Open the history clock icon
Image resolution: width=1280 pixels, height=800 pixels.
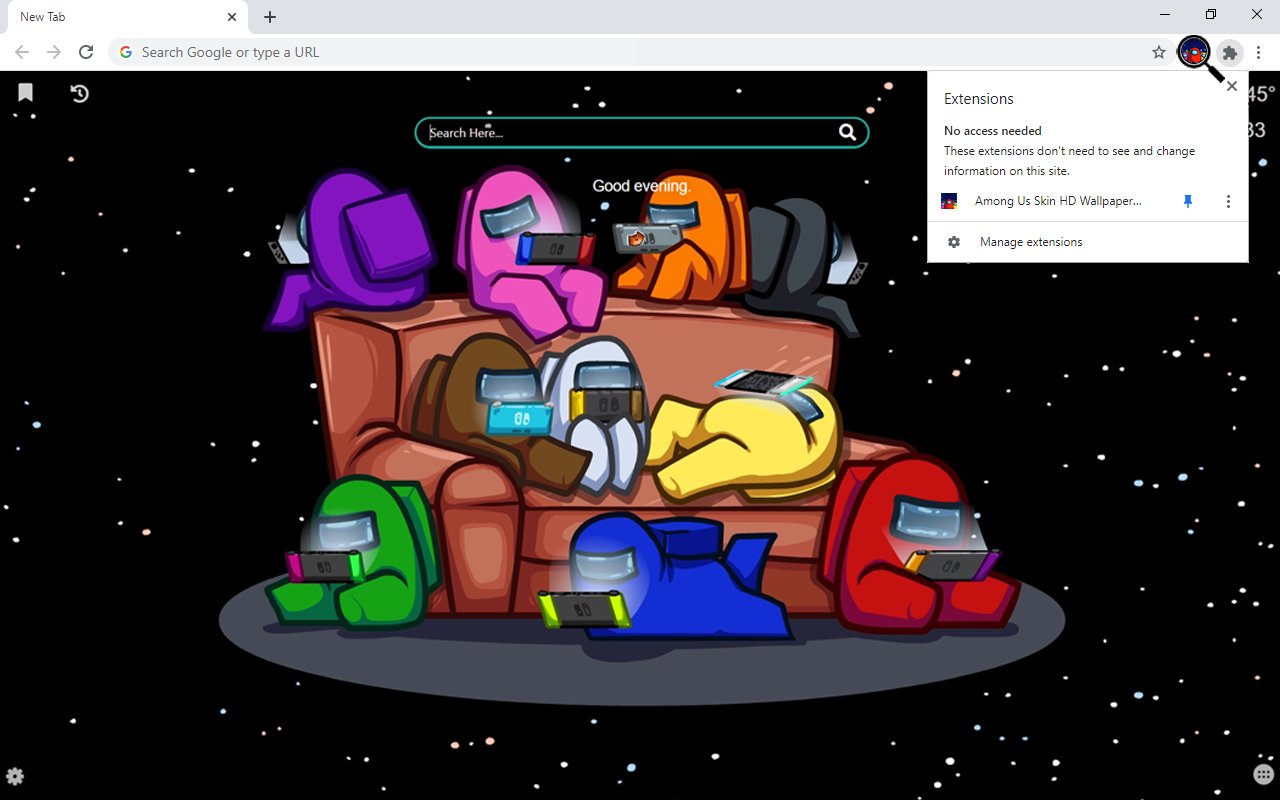coord(80,93)
